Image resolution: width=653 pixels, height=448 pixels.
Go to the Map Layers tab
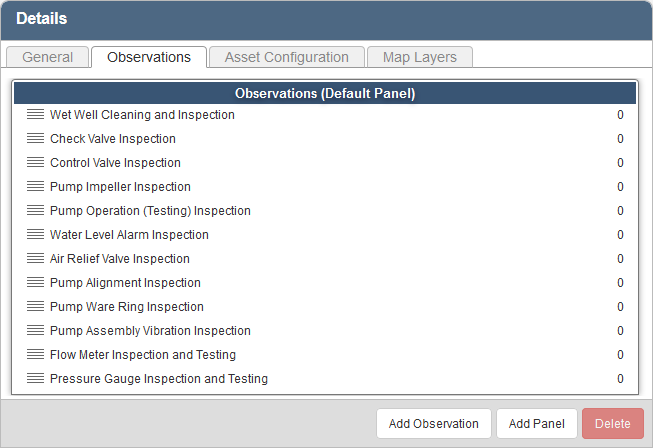[x=419, y=57]
